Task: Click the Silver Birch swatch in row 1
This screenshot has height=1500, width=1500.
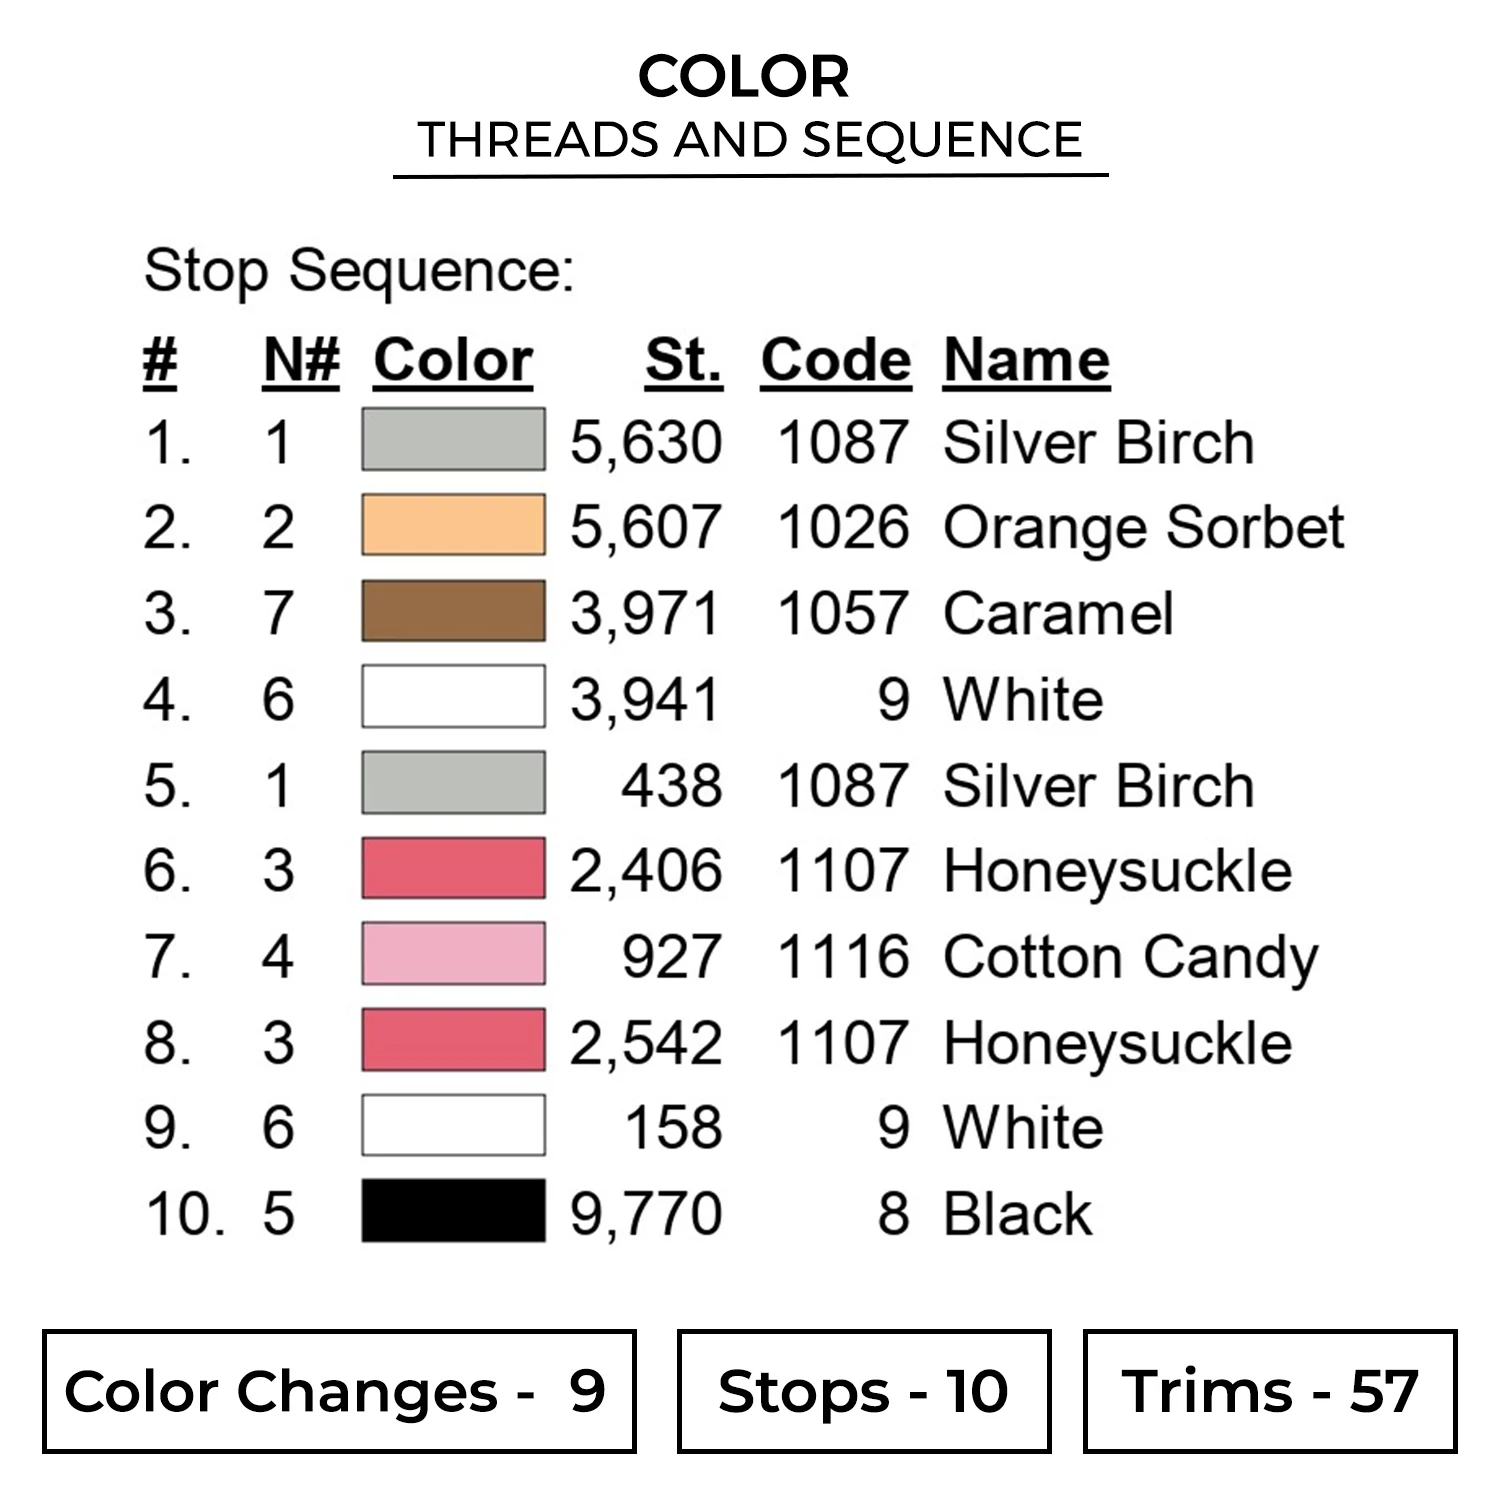Action: tap(453, 439)
